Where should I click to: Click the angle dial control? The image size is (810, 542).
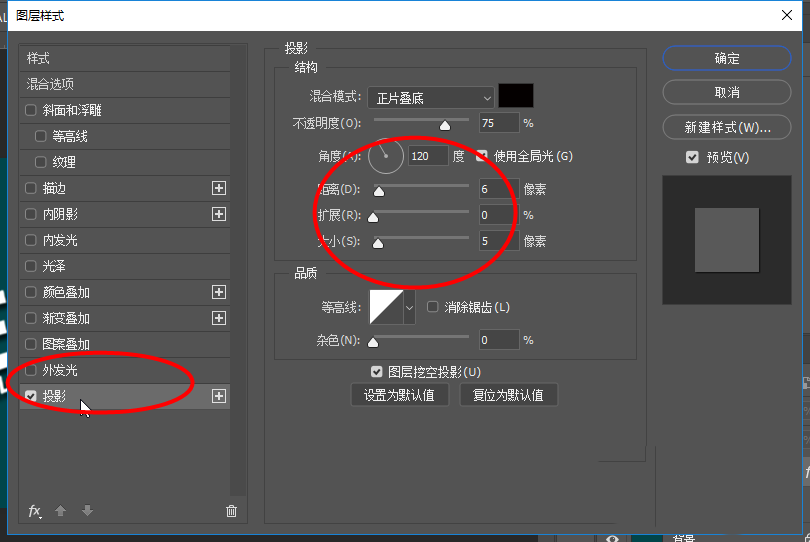pyautogui.click(x=386, y=156)
